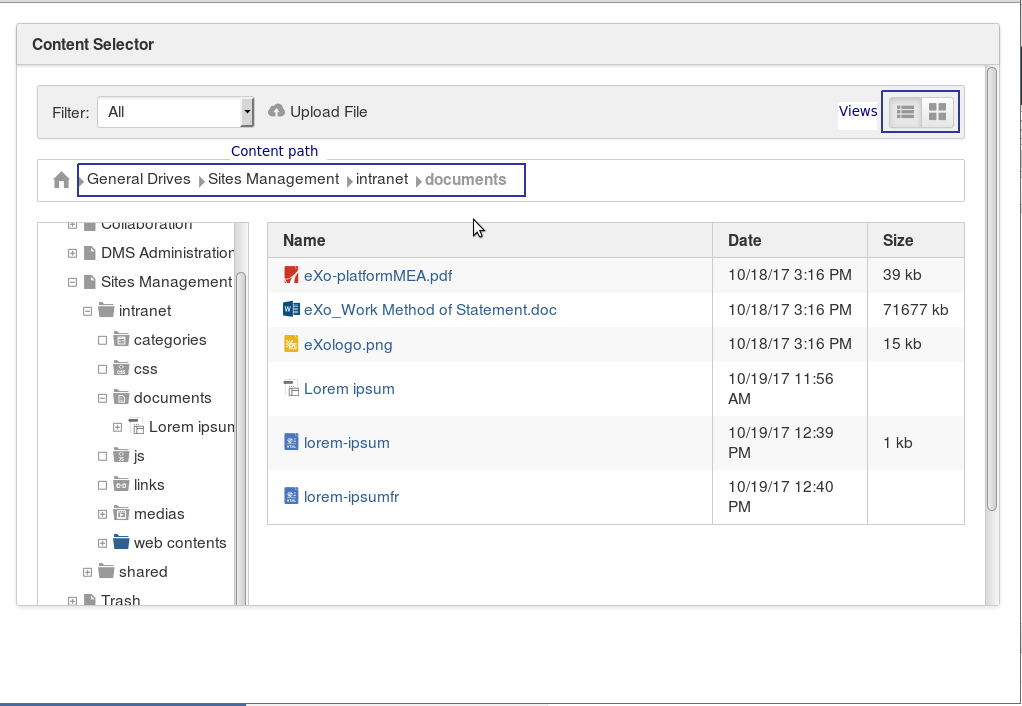
Task: Select the lorem-ipsumfr content link
Action: click(x=351, y=497)
